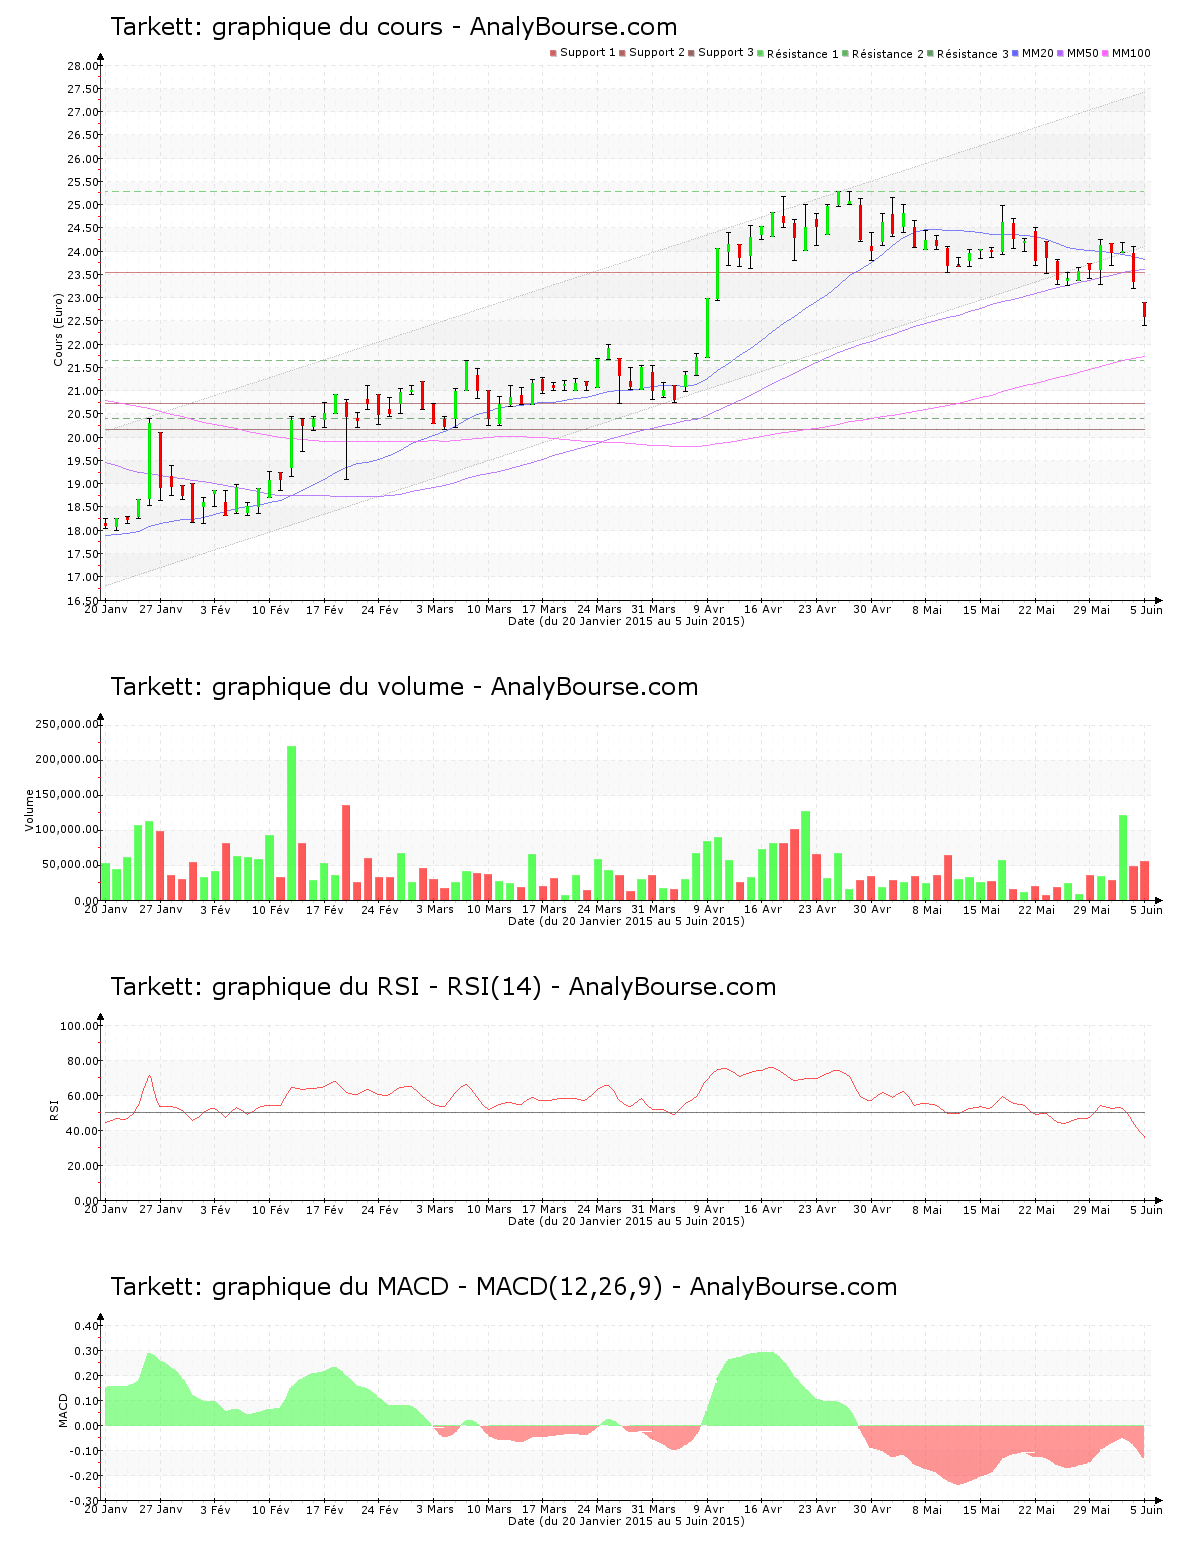
Task: Click the last red candlestick on price chart
Action: tap(1145, 312)
